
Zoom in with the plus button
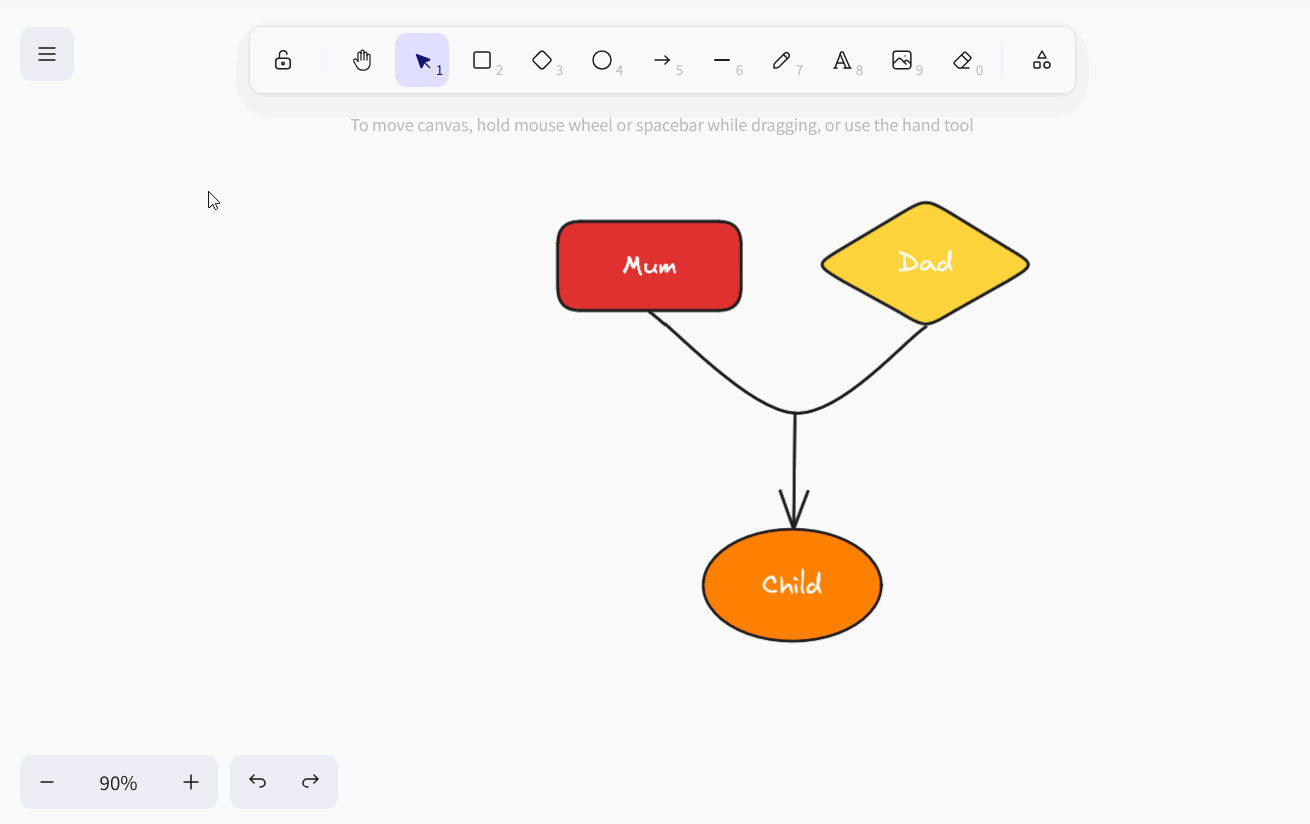191,782
